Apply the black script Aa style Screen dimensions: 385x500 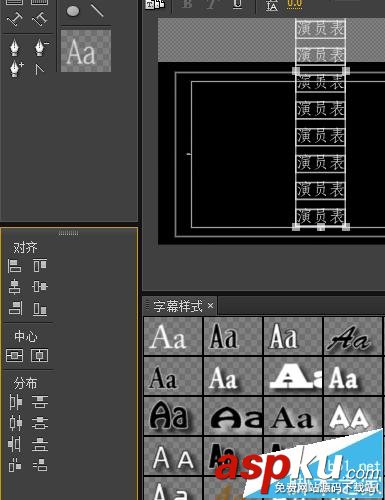coord(353,336)
